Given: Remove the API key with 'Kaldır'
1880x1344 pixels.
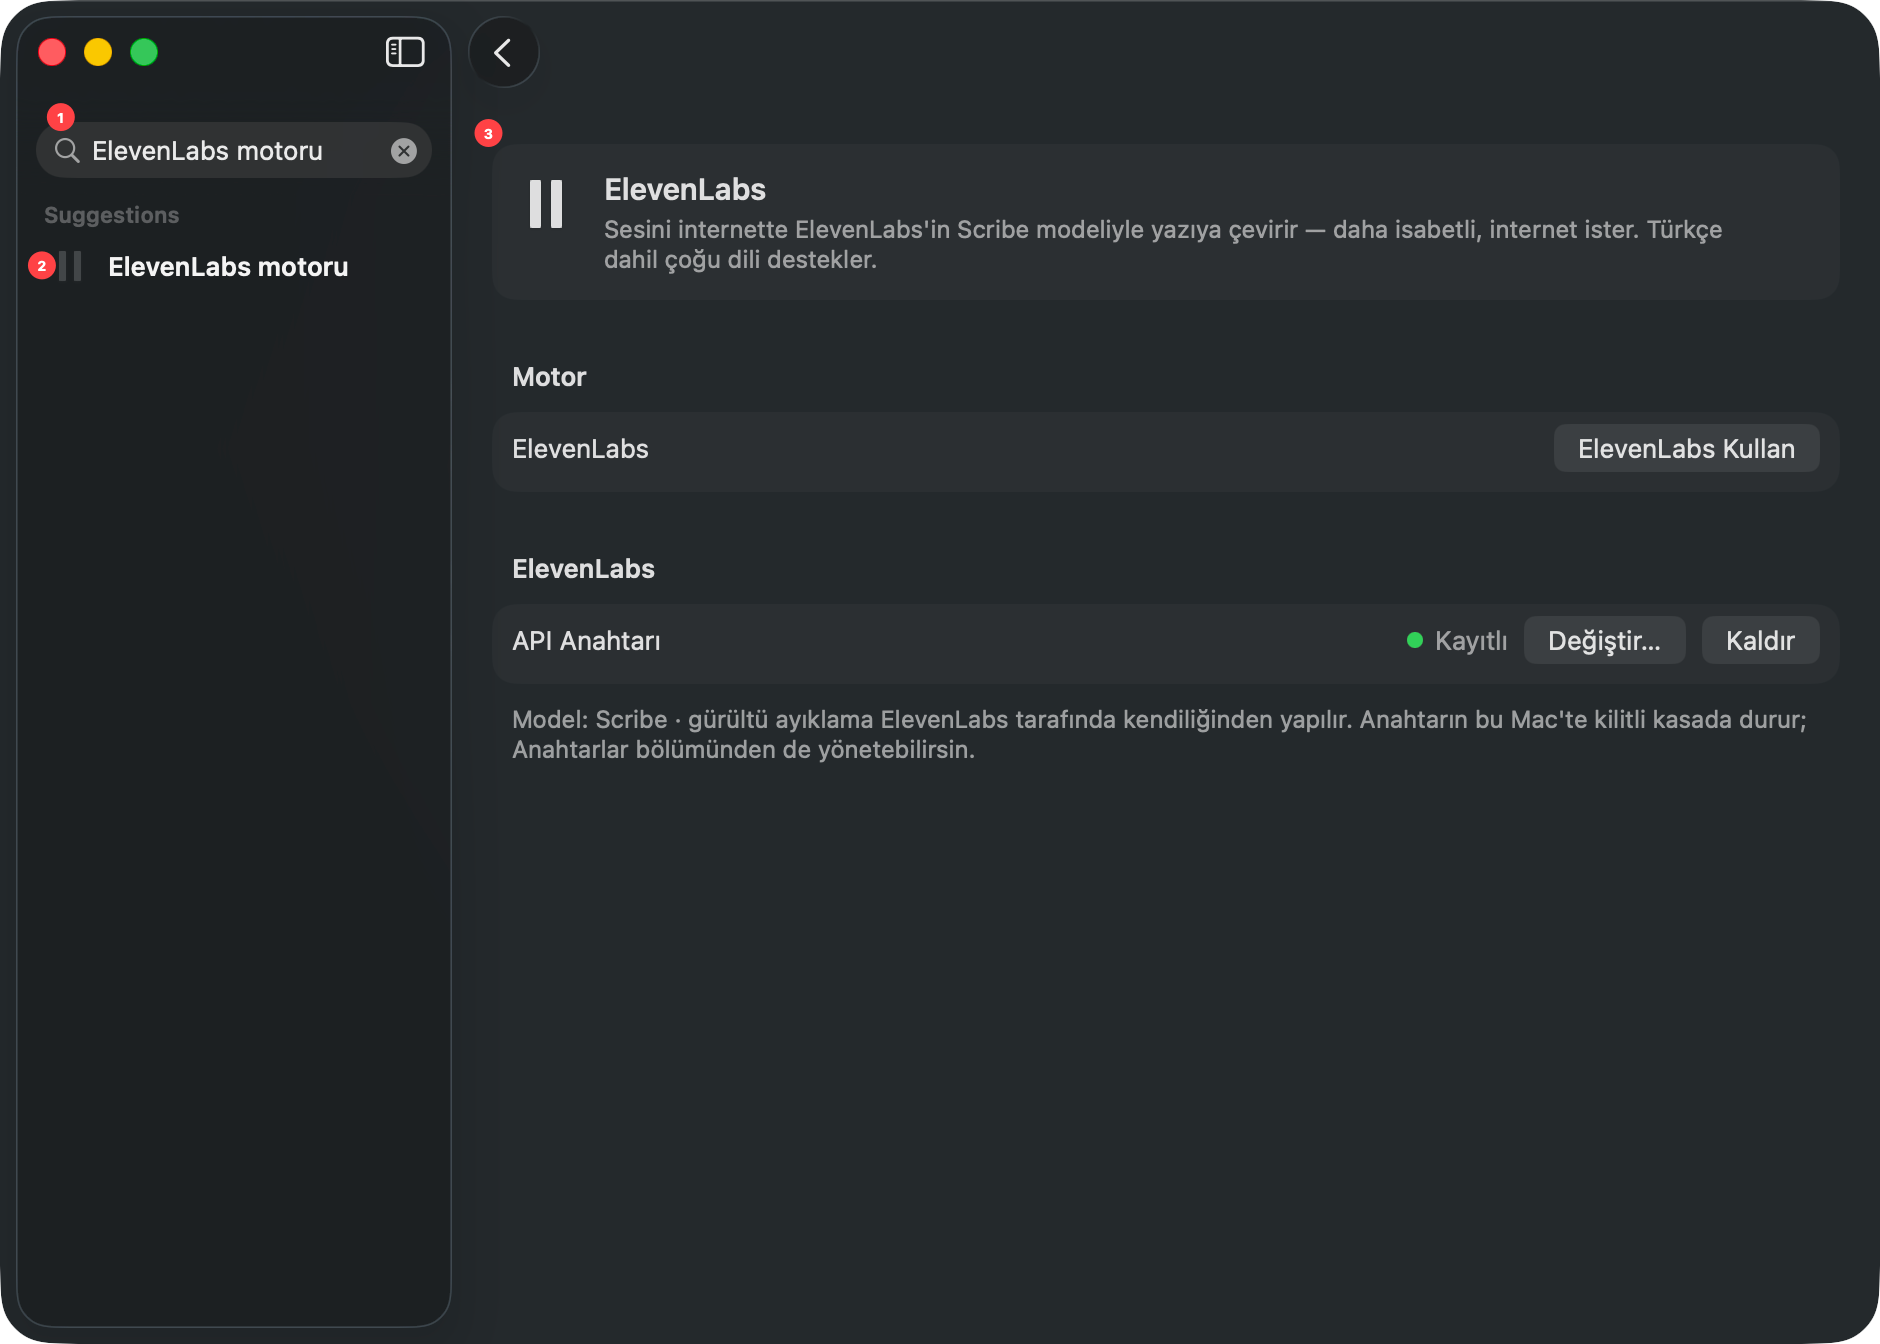Looking at the screenshot, I should pos(1760,641).
